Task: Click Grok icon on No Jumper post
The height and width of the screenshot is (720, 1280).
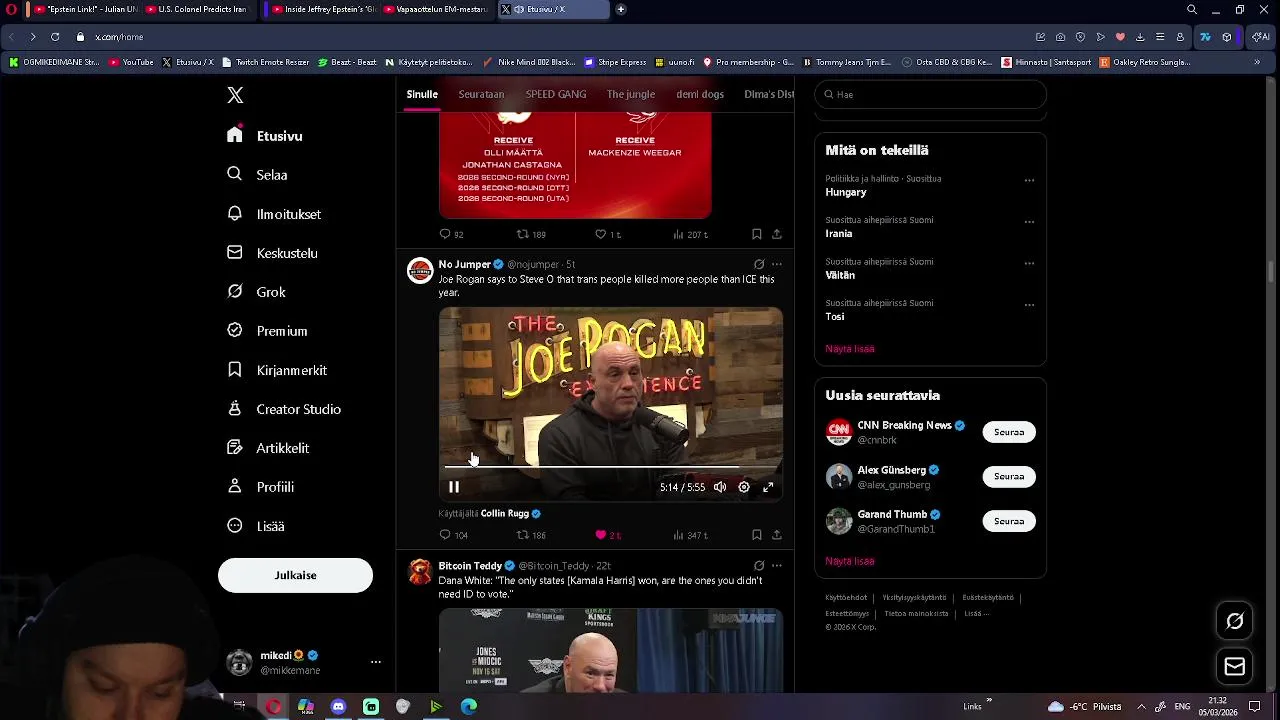Action: 759,264
